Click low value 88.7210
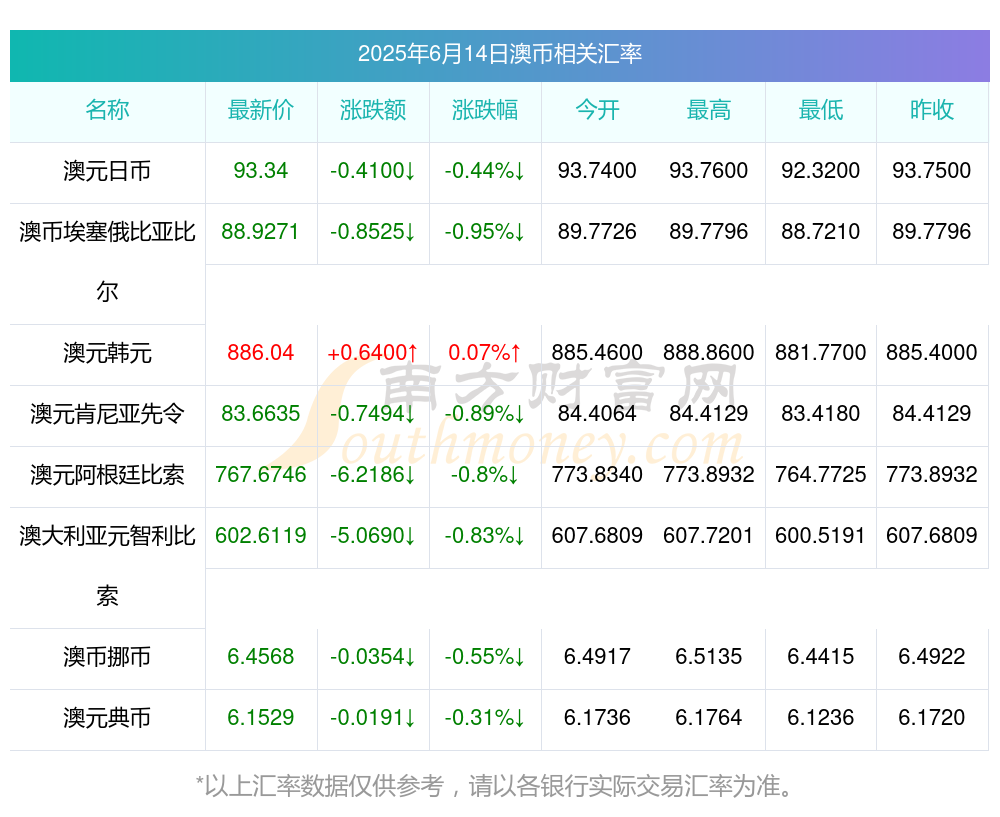 [821, 232]
